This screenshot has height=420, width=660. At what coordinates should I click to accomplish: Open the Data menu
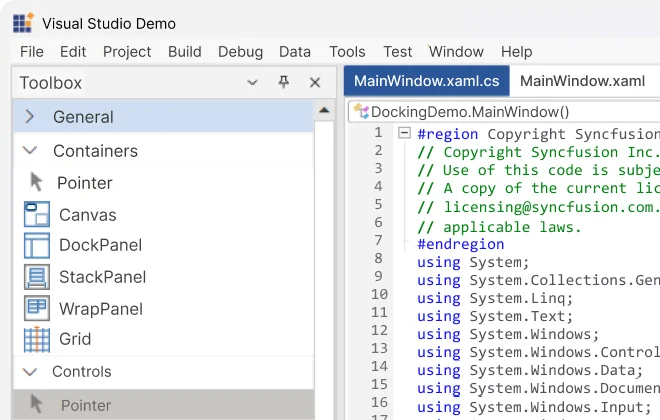click(x=295, y=52)
